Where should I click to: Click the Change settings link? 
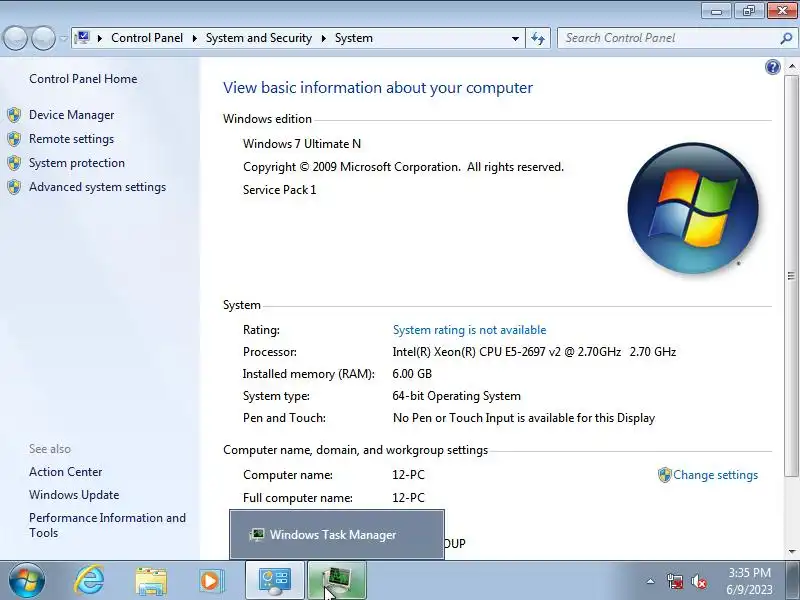point(715,474)
